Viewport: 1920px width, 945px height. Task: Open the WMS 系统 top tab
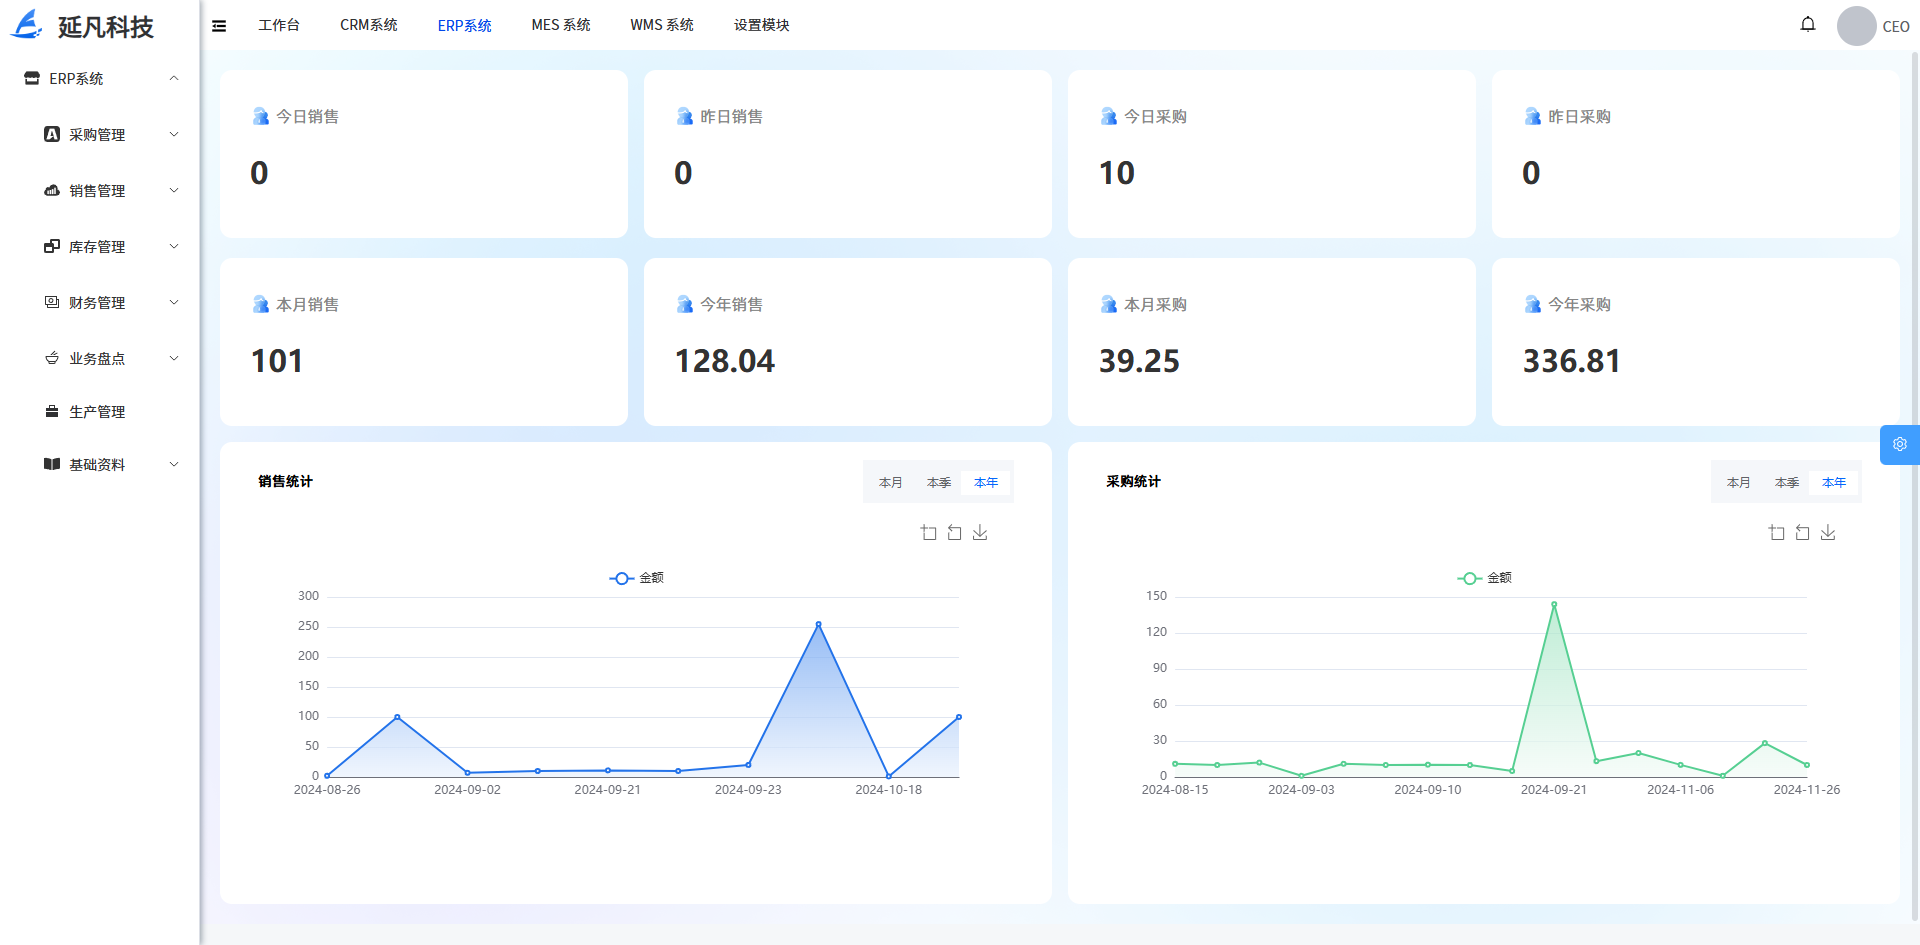tap(661, 25)
